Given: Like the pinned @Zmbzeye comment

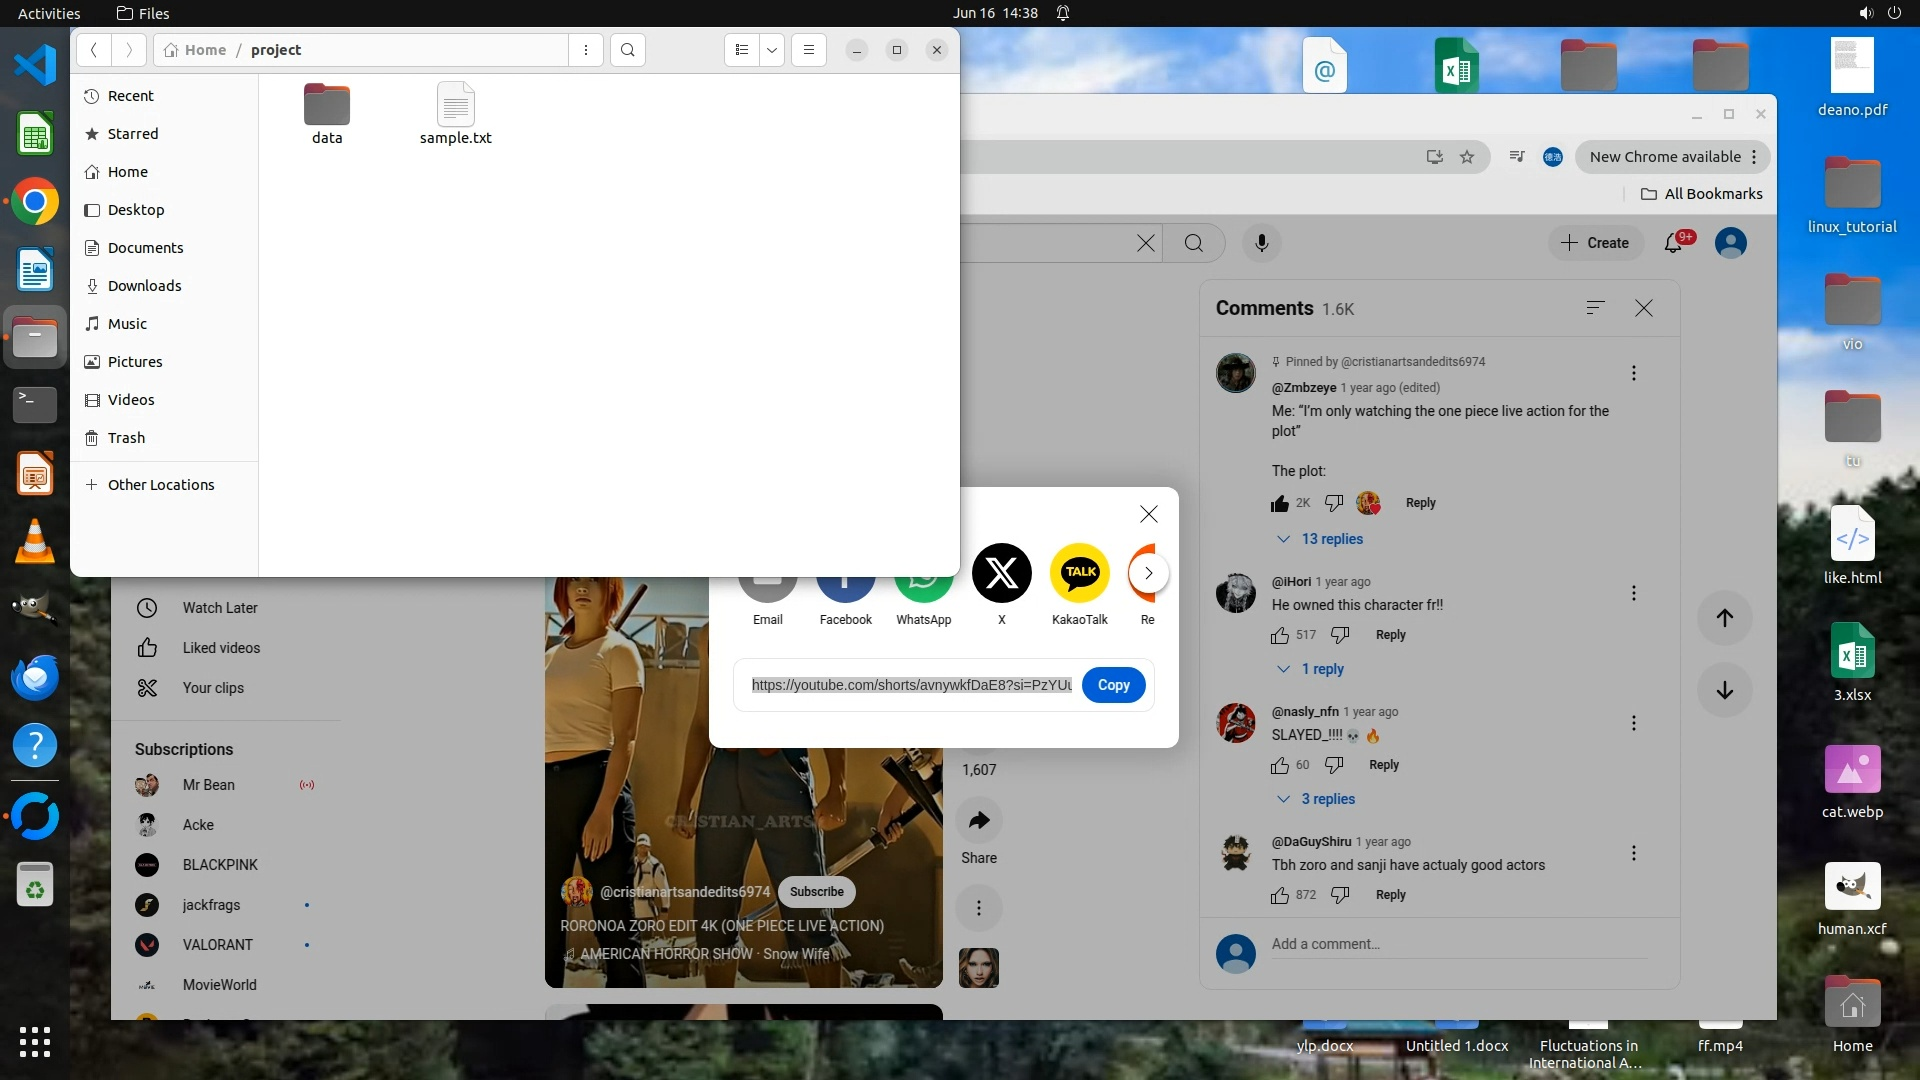Looking at the screenshot, I should tap(1280, 503).
